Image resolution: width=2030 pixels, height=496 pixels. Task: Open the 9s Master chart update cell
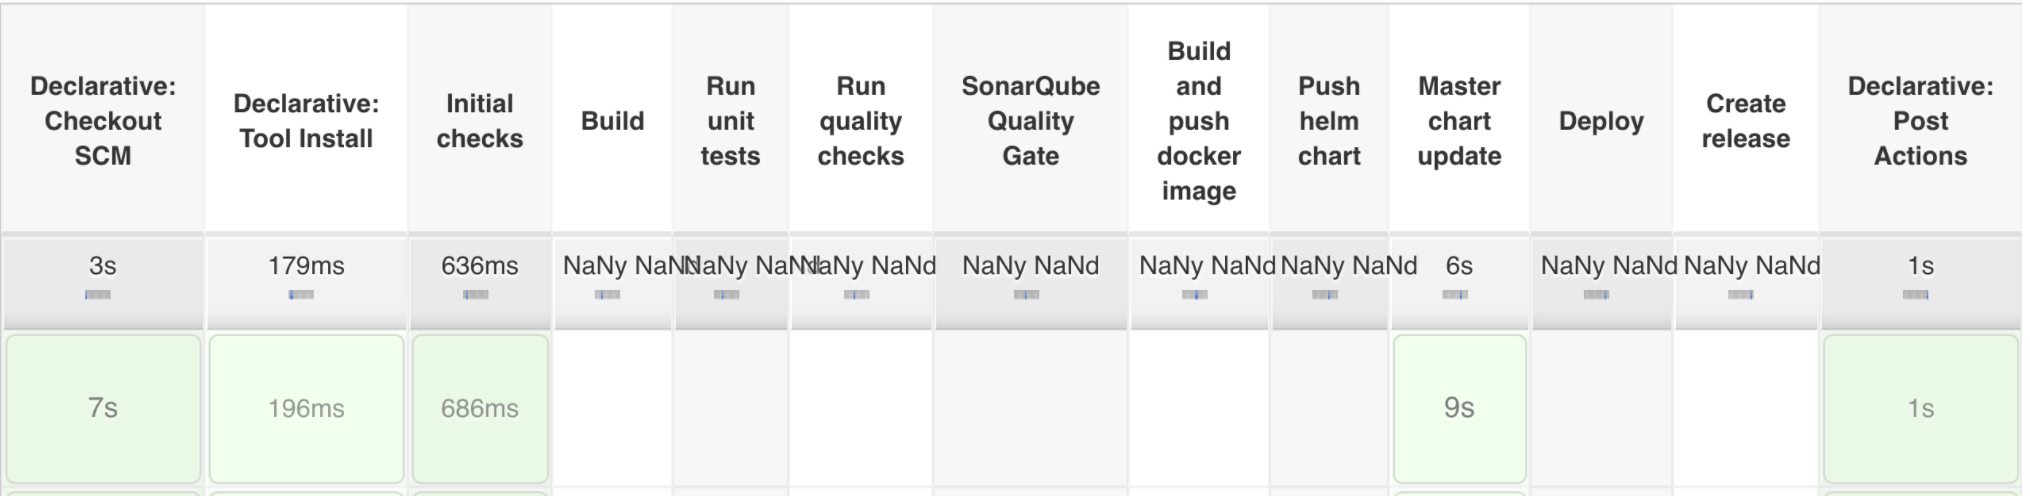[1459, 408]
